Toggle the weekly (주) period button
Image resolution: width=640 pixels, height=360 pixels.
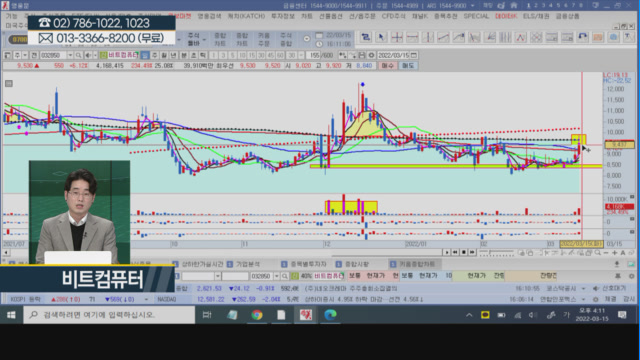point(155,55)
